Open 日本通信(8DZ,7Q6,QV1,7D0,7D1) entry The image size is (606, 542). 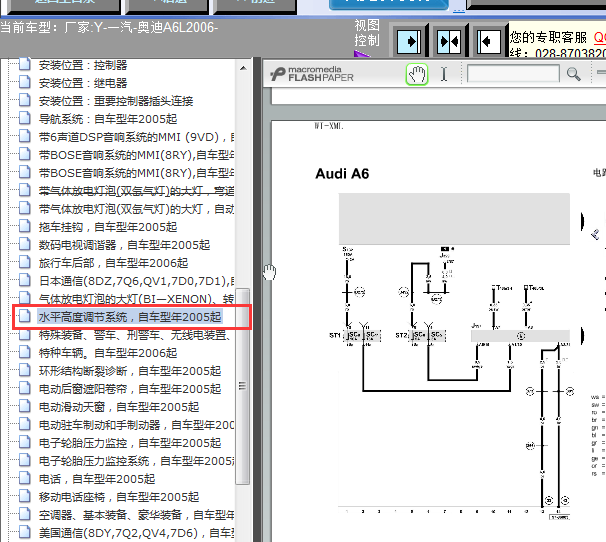coord(136,281)
